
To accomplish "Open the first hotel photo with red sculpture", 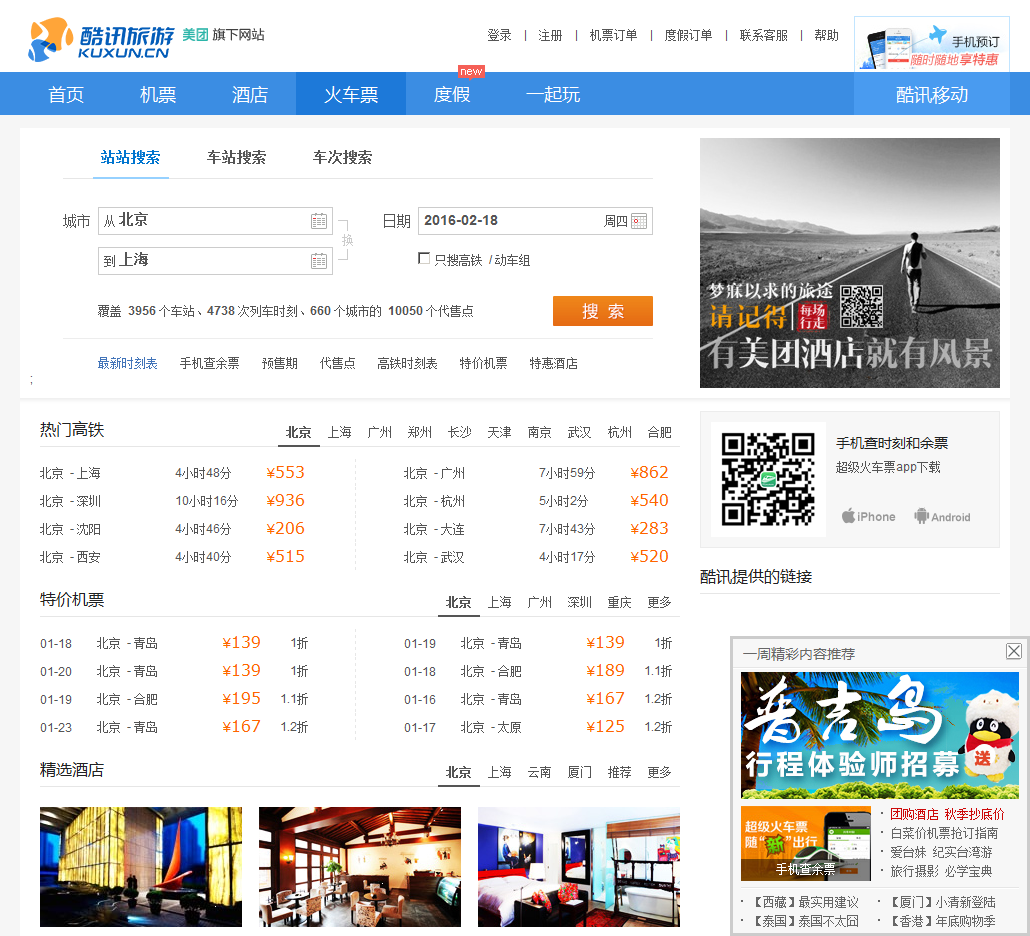I will [141, 867].
